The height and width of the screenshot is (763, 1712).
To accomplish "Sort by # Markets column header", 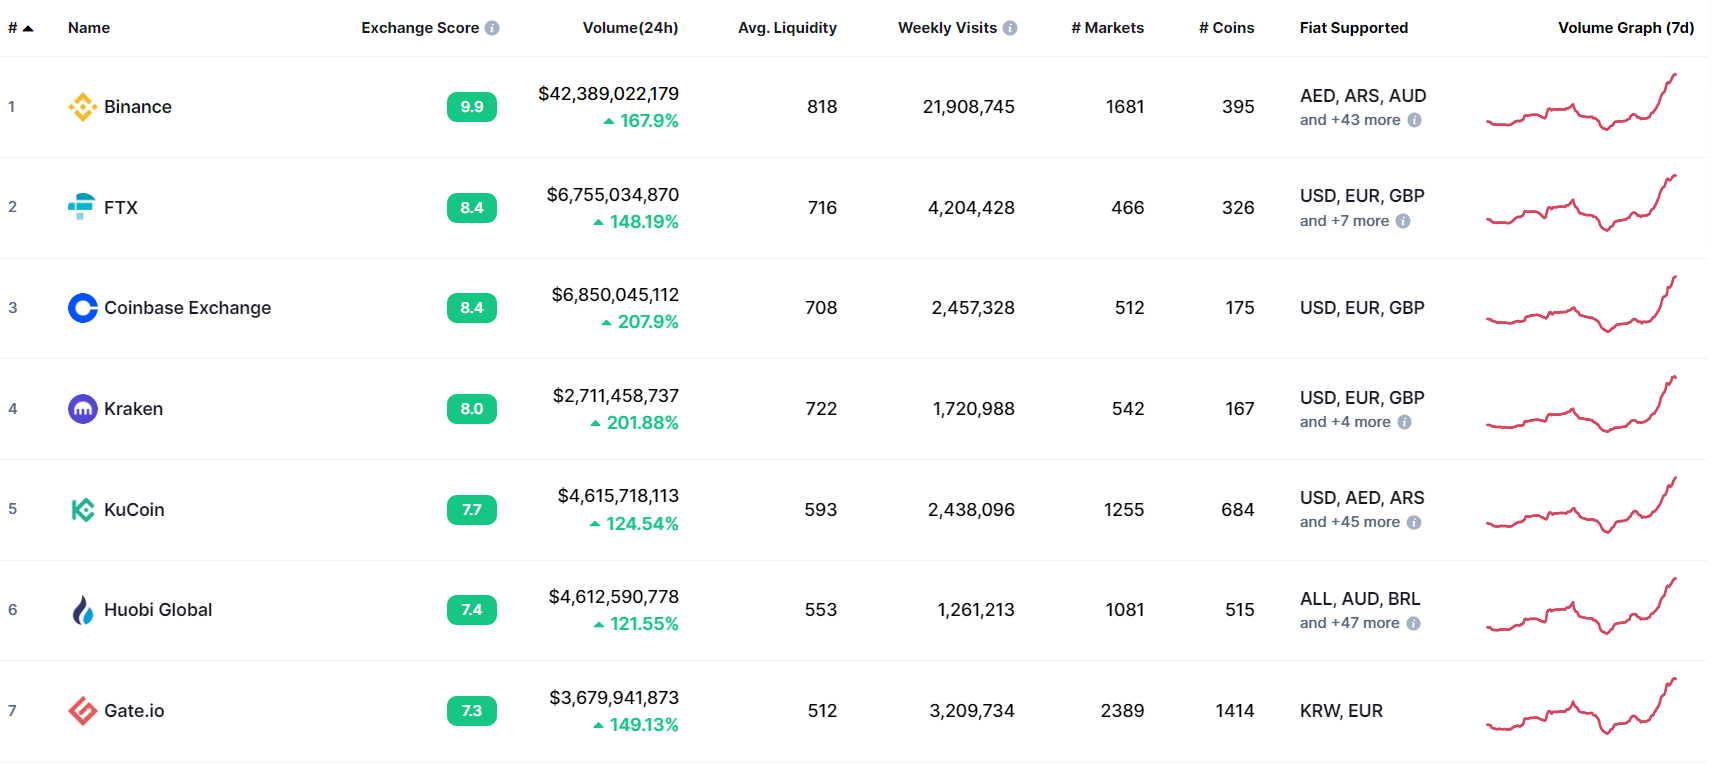I will coord(1107,28).
